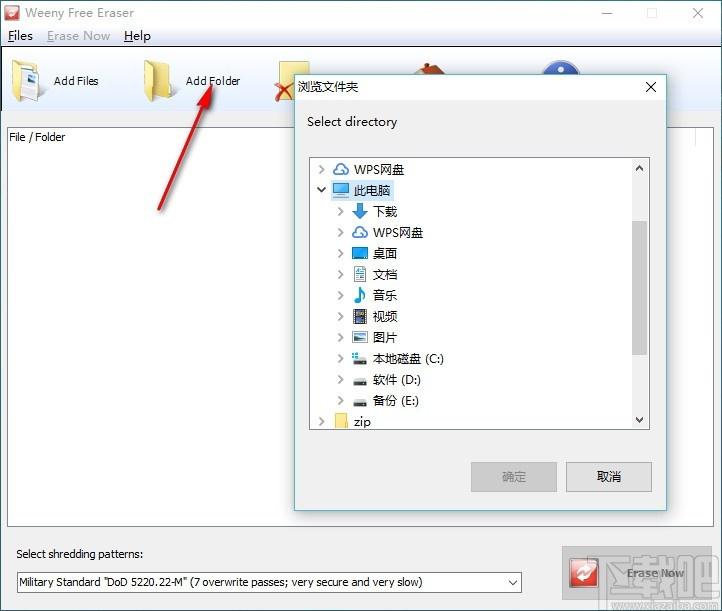Image resolution: width=722 pixels, height=611 pixels.
Task: Click the 下载 blue arrow icon
Action: [360, 211]
